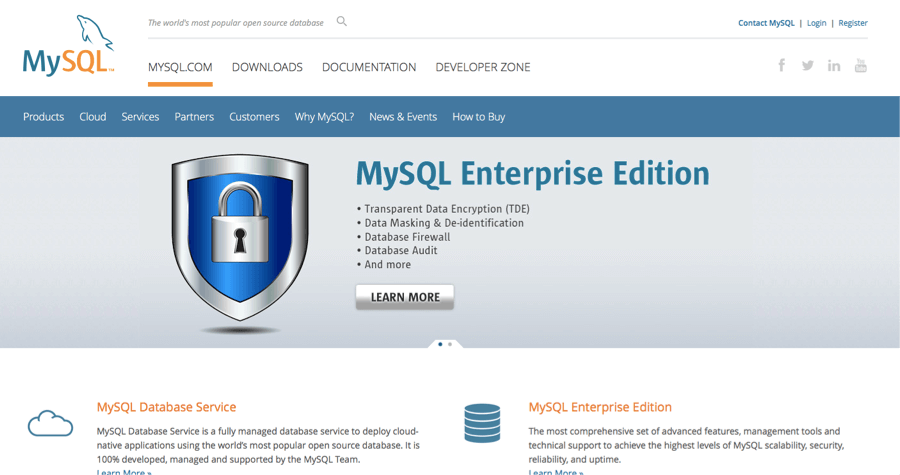Viewport: 900px width, 475px height.
Task: Click the MySQL dolphin logo
Action: click(x=68, y=46)
